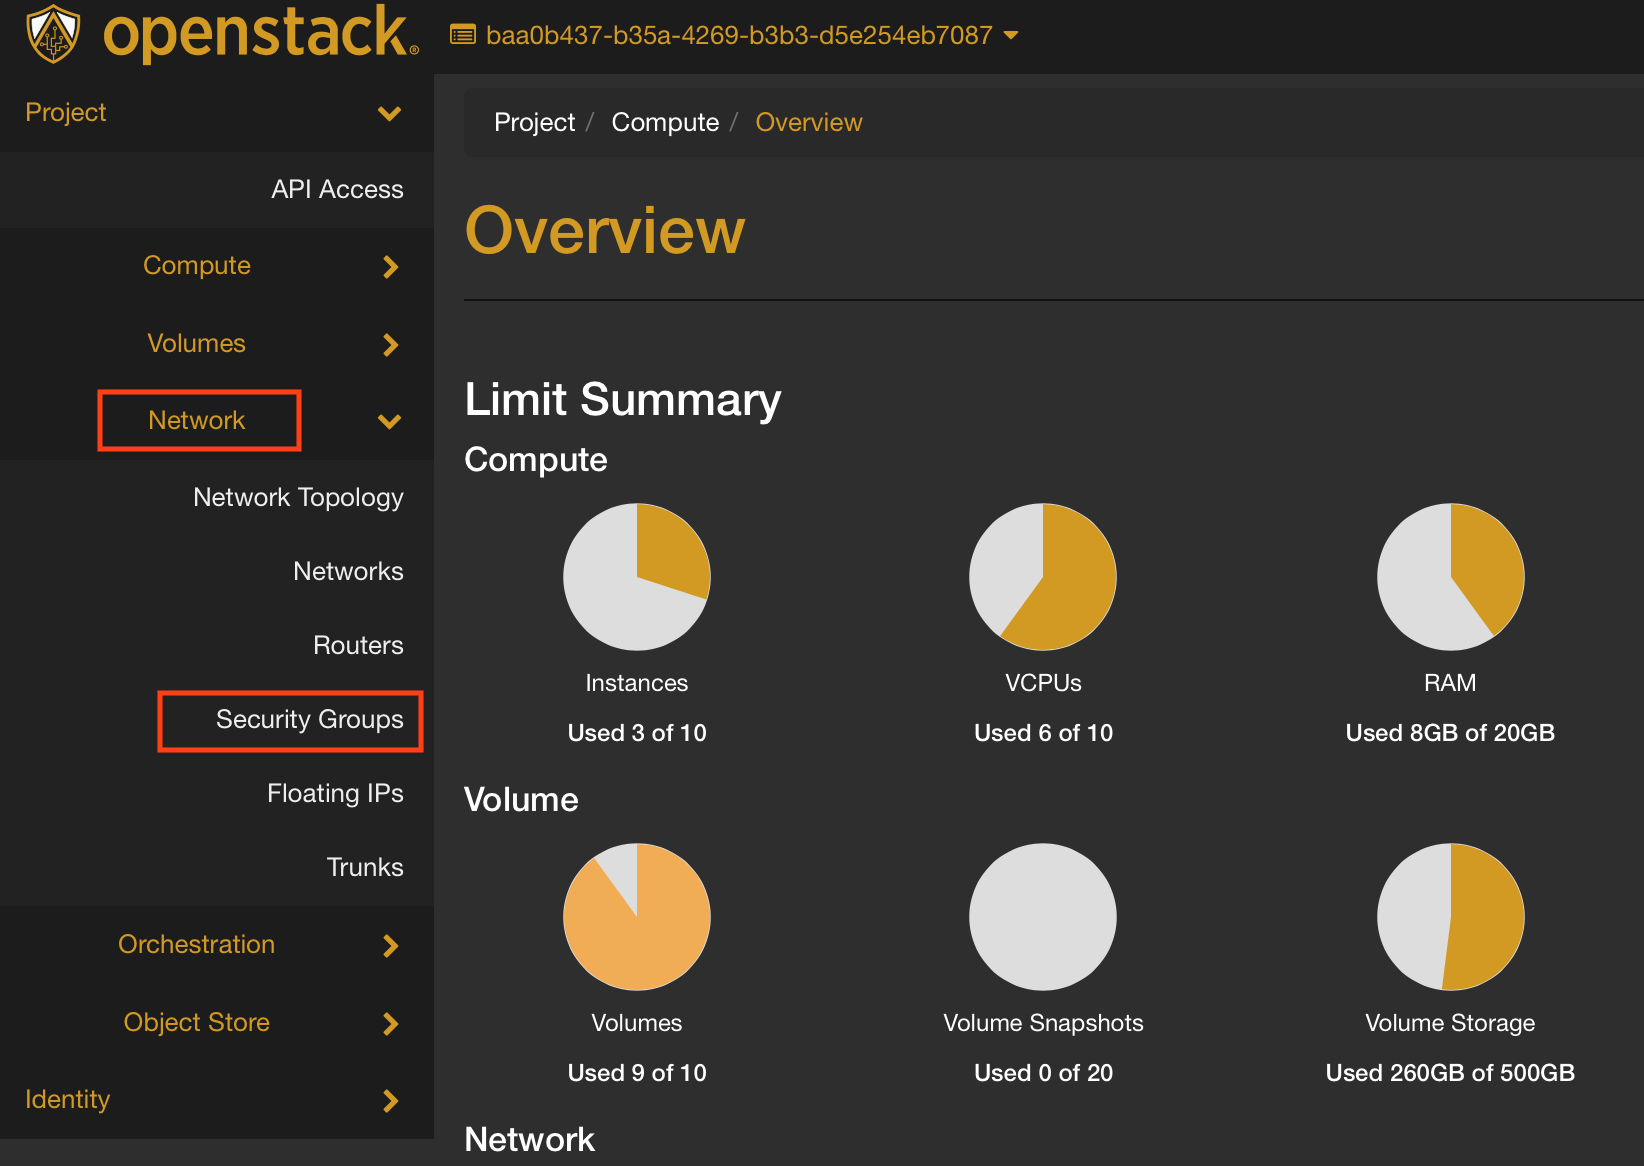
Task: Open the Project menu
Action: coord(66,112)
